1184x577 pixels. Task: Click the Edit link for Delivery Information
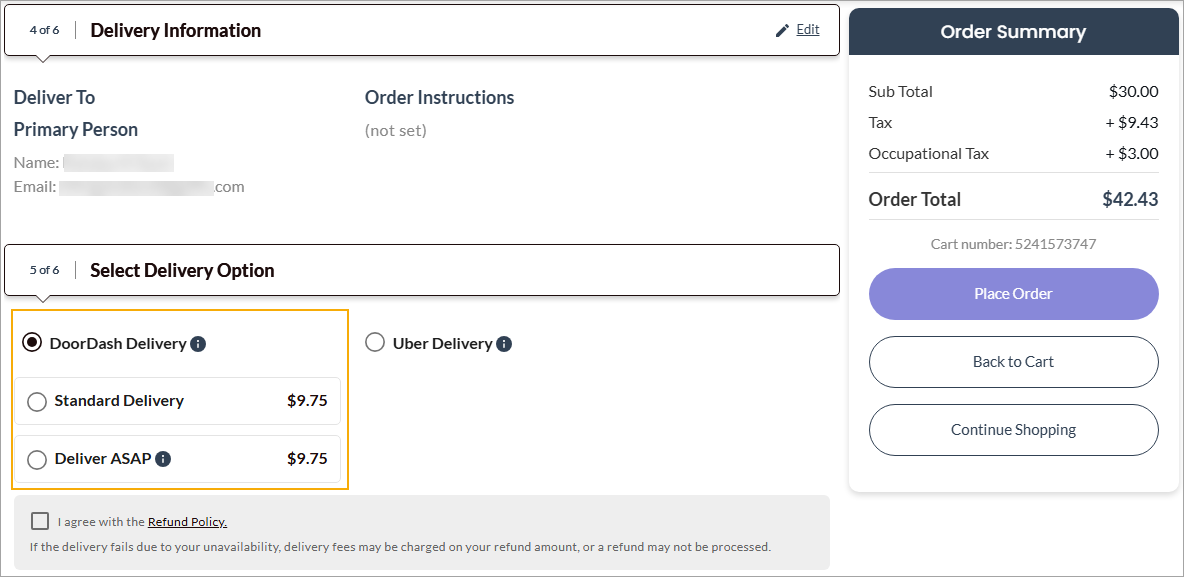pyautogui.click(x=808, y=30)
